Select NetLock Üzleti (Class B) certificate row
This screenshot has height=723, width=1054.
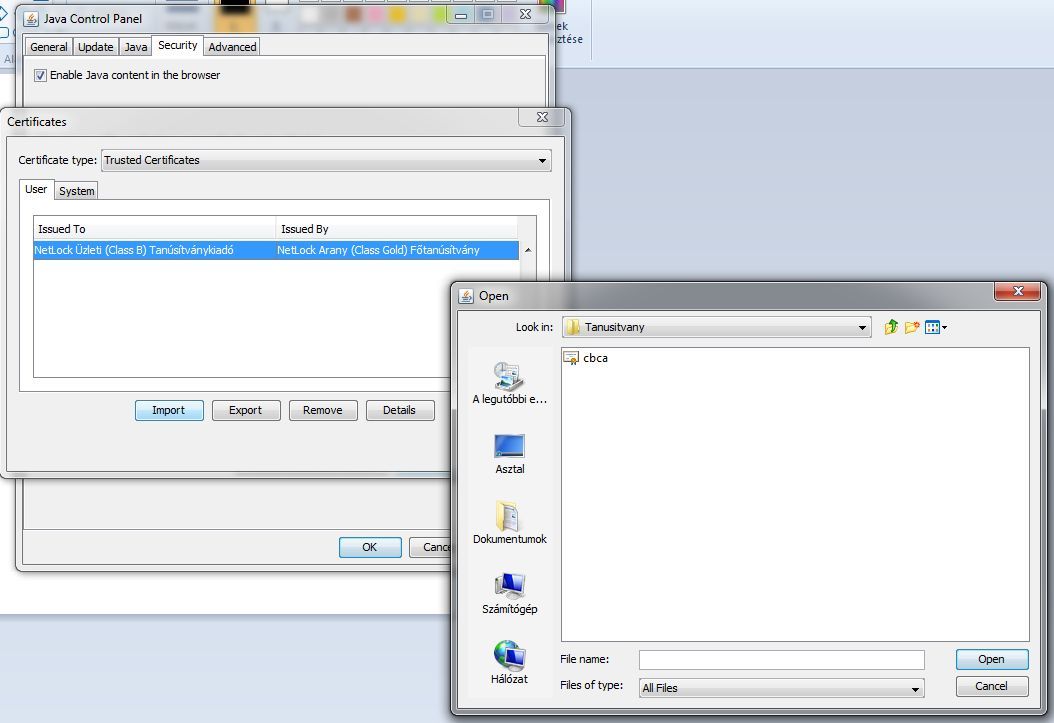pyautogui.click(x=276, y=250)
